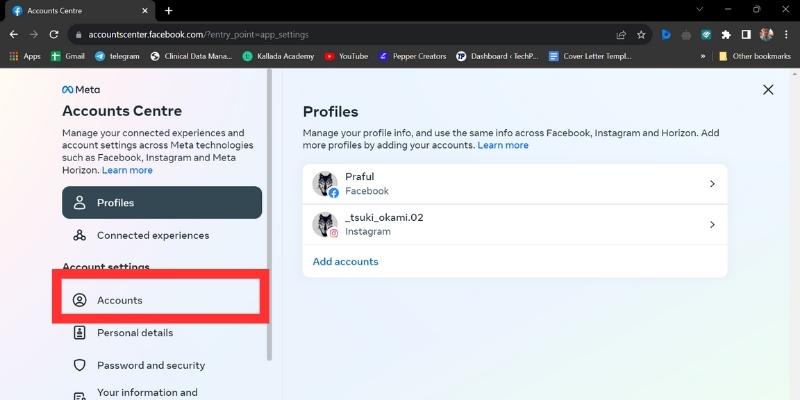The width and height of the screenshot is (800, 400).
Task: Click the address bar URL
Action: [x=198, y=35]
